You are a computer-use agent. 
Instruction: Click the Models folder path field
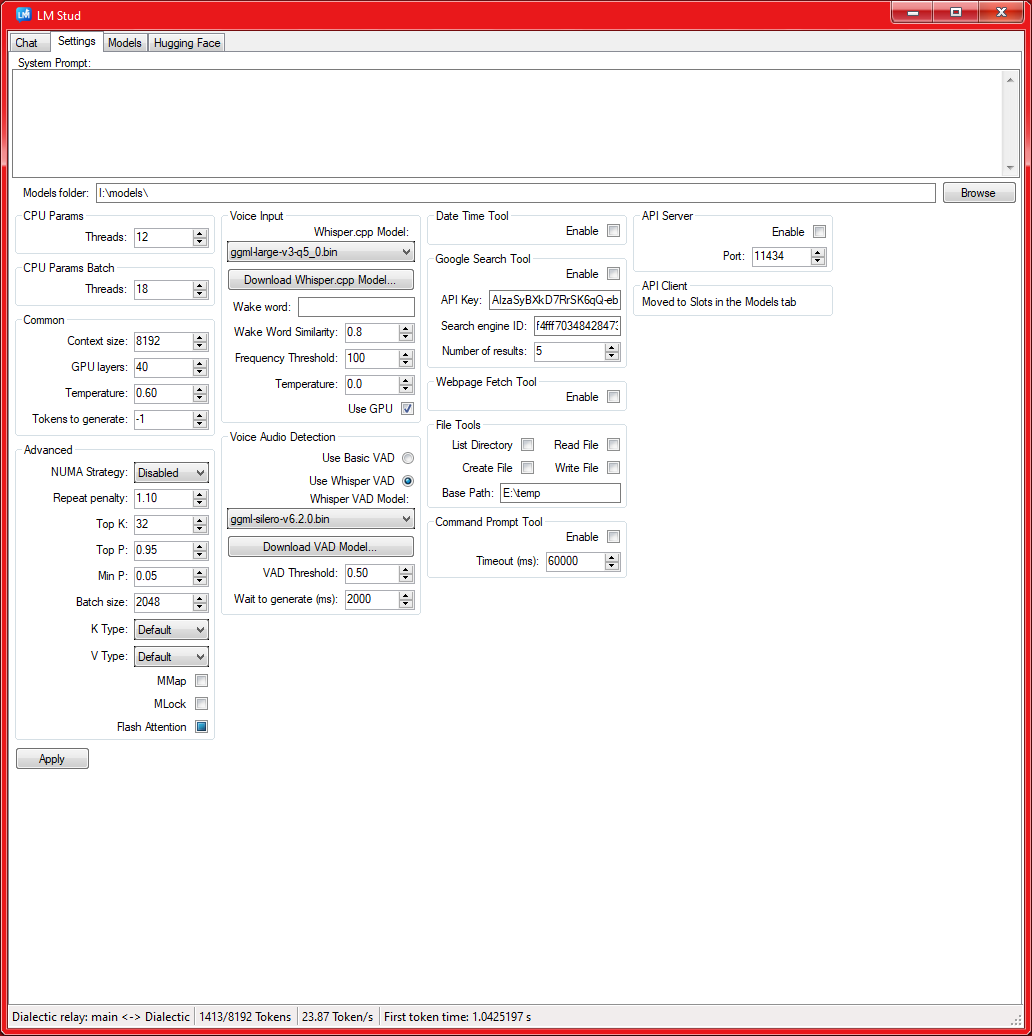[x=515, y=193]
